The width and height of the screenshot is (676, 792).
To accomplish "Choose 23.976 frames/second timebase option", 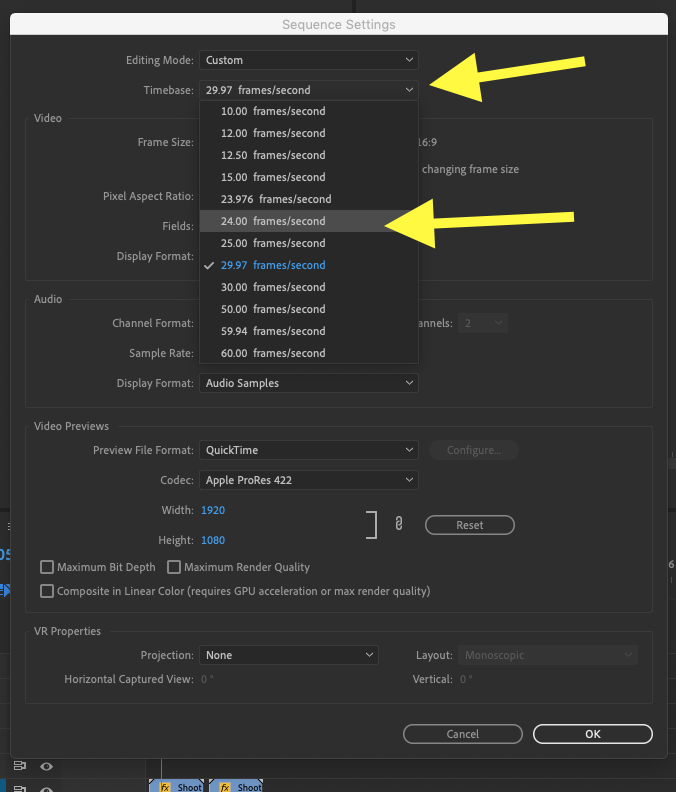I will tap(276, 199).
